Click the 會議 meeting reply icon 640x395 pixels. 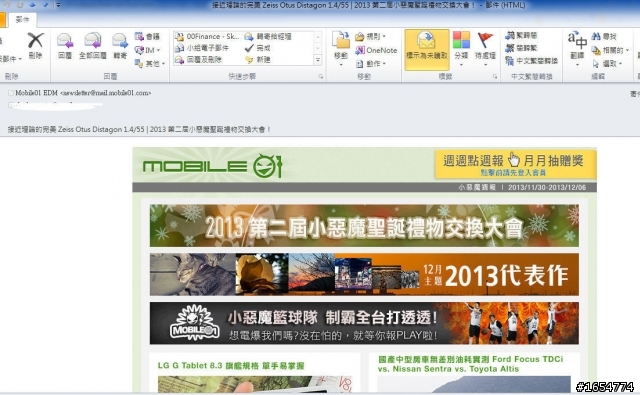pyautogui.click(x=147, y=37)
